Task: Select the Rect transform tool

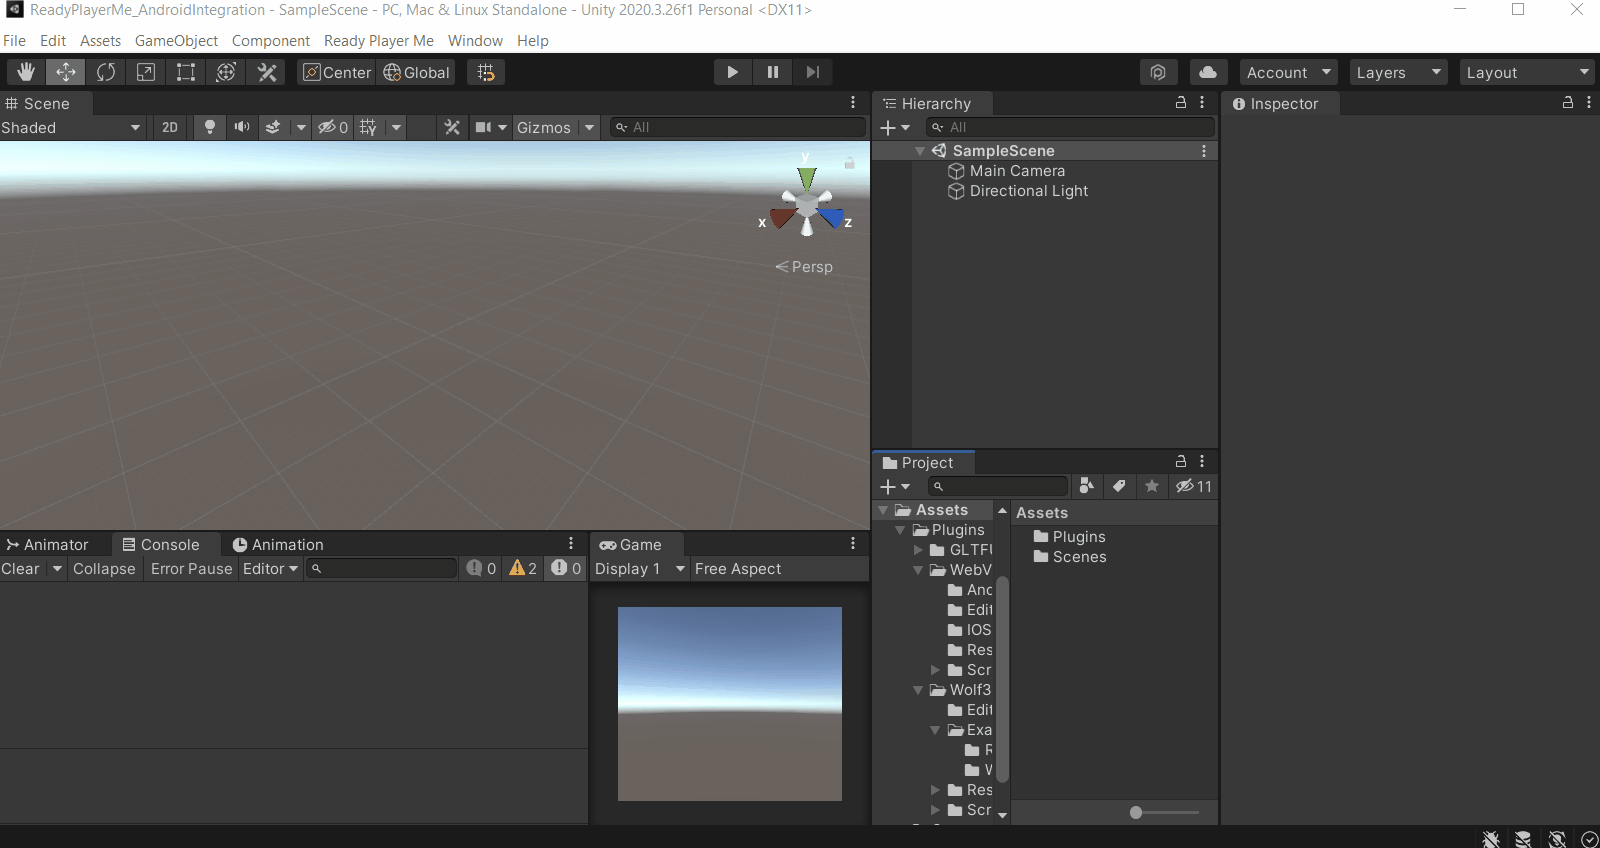Action: [x=186, y=72]
